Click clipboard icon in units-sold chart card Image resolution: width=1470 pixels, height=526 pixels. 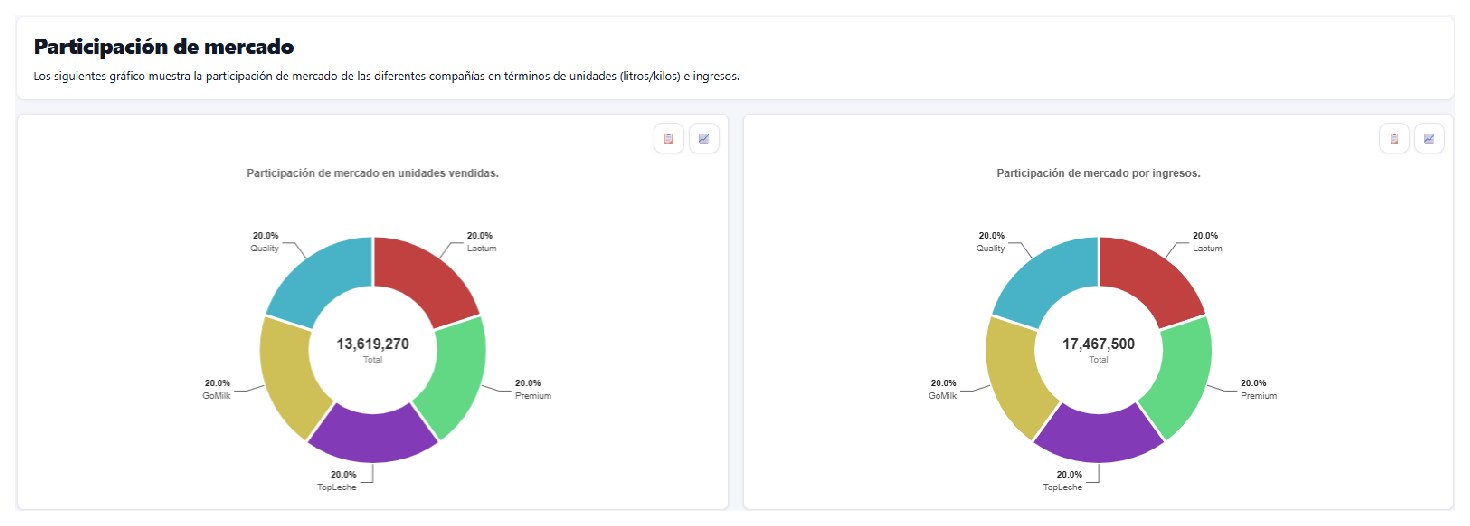click(x=668, y=139)
